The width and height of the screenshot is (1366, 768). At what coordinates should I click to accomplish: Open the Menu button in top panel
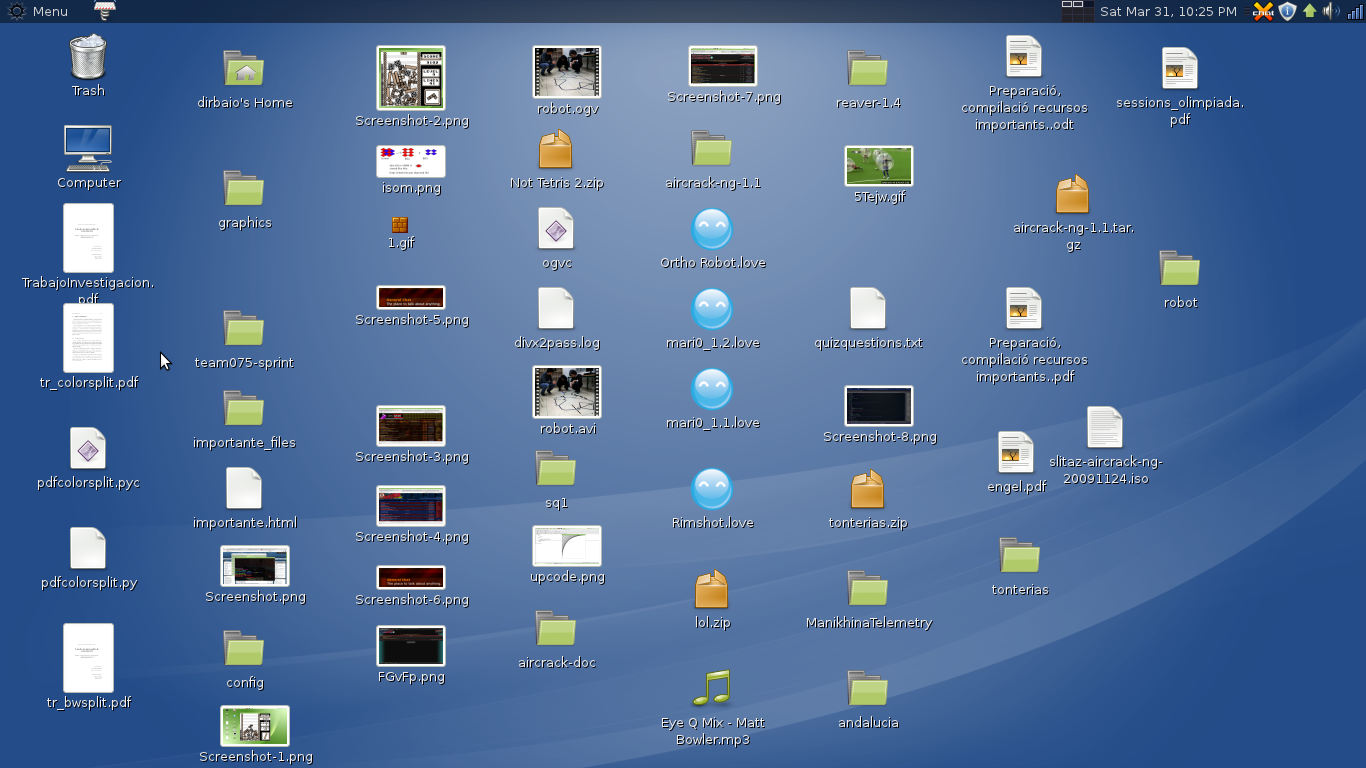tap(38, 11)
